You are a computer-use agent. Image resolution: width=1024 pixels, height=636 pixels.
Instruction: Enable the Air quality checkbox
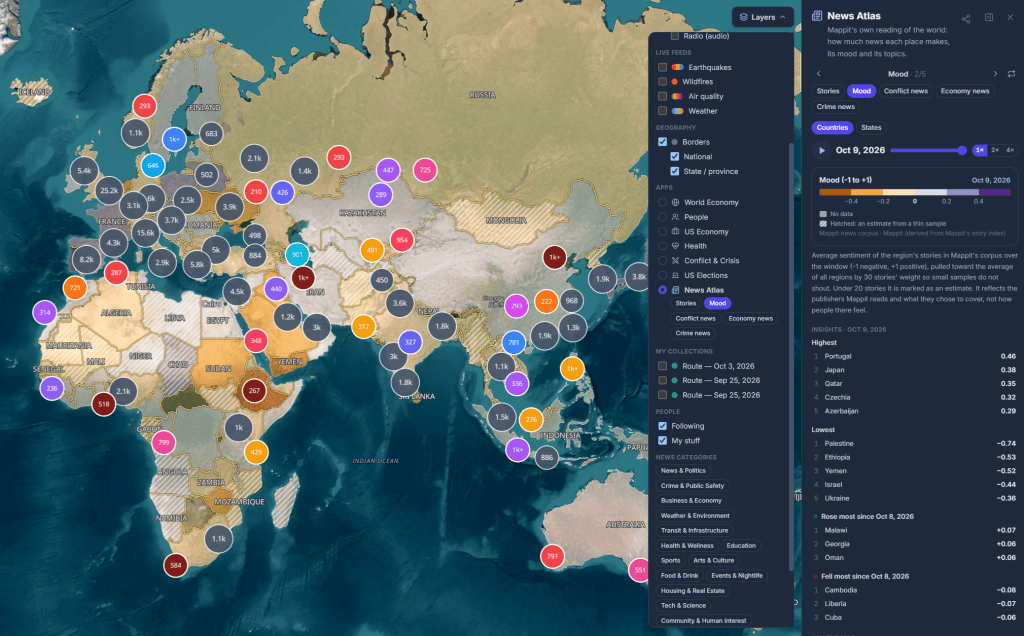pyautogui.click(x=662, y=96)
